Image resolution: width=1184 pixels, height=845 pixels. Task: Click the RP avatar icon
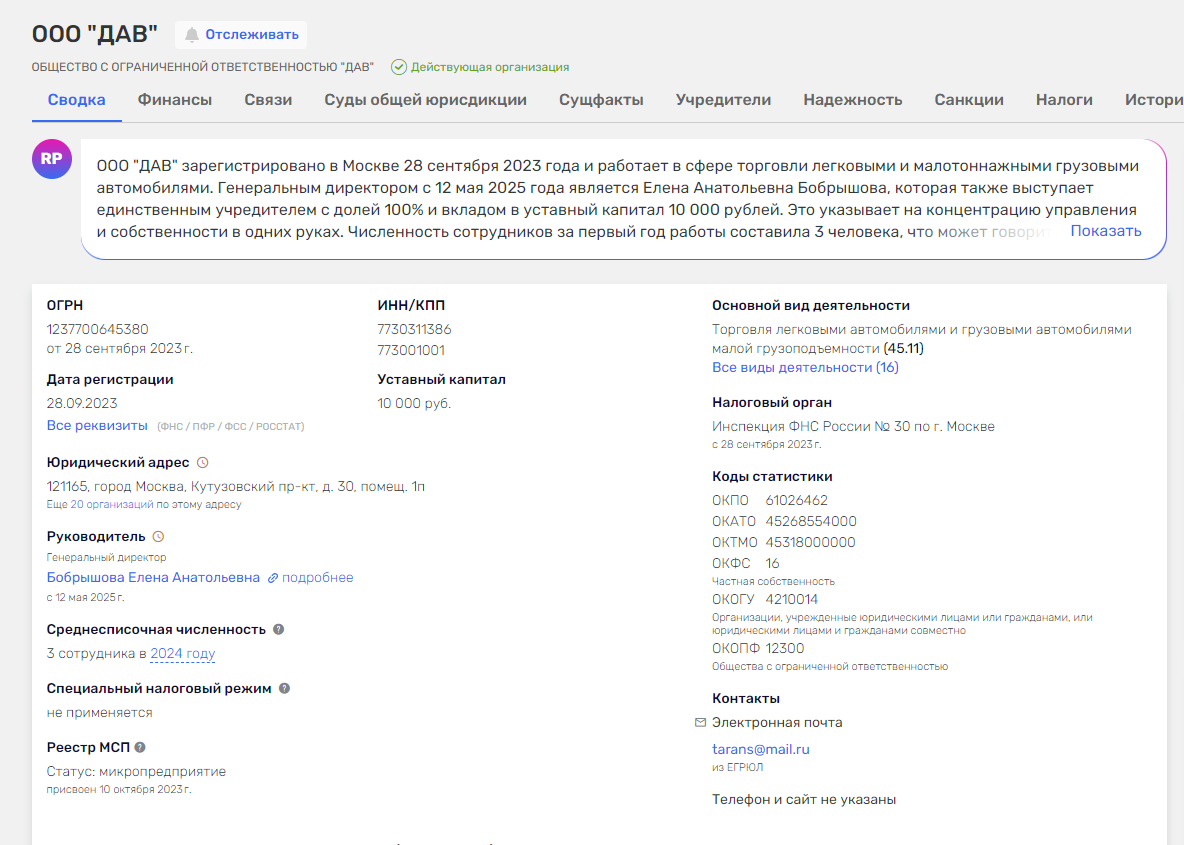coord(51,159)
